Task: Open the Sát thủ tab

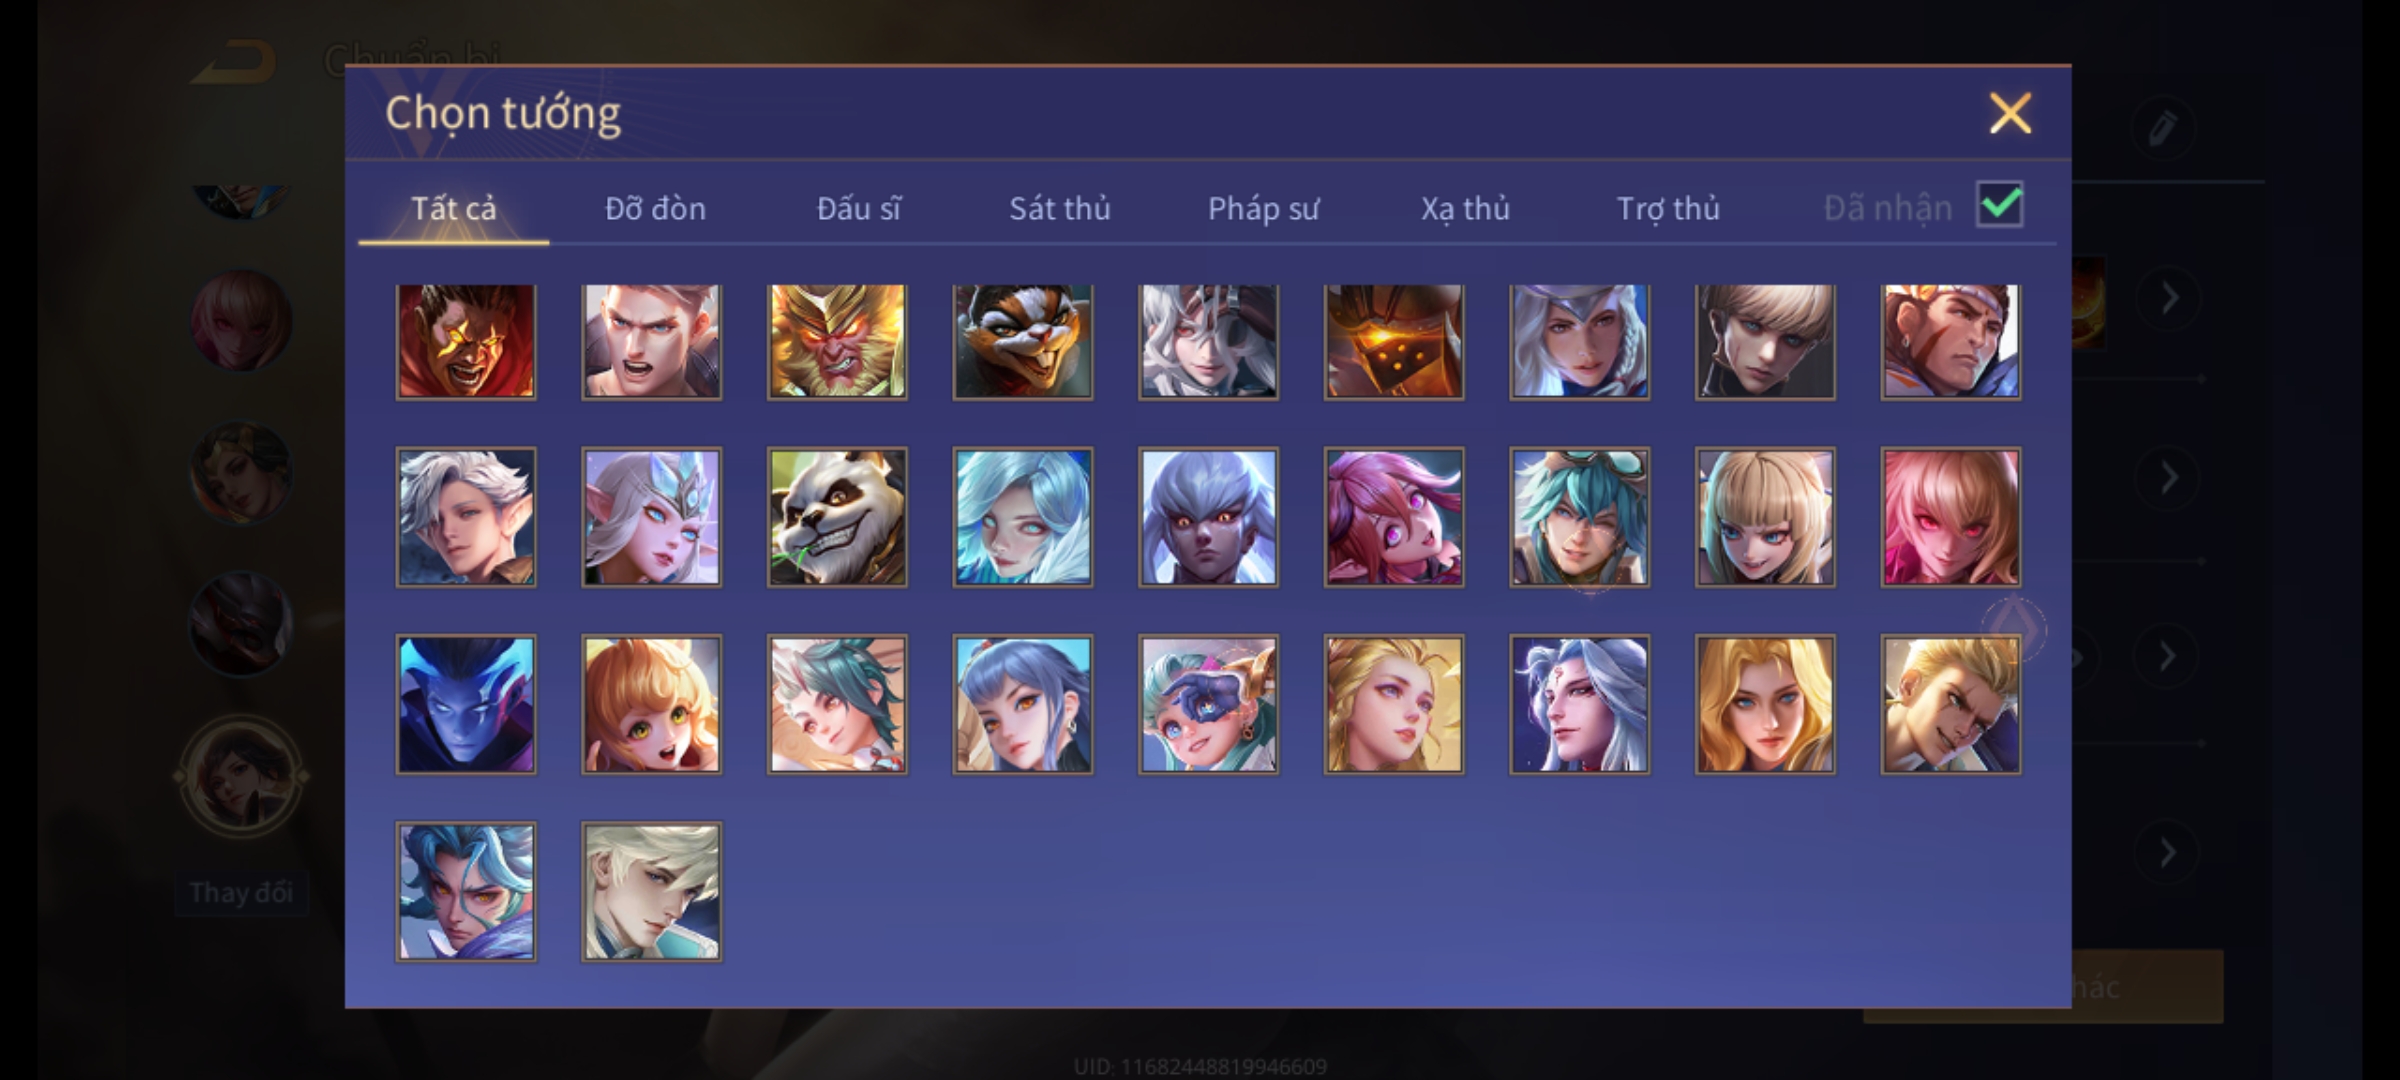Action: (1059, 208)
